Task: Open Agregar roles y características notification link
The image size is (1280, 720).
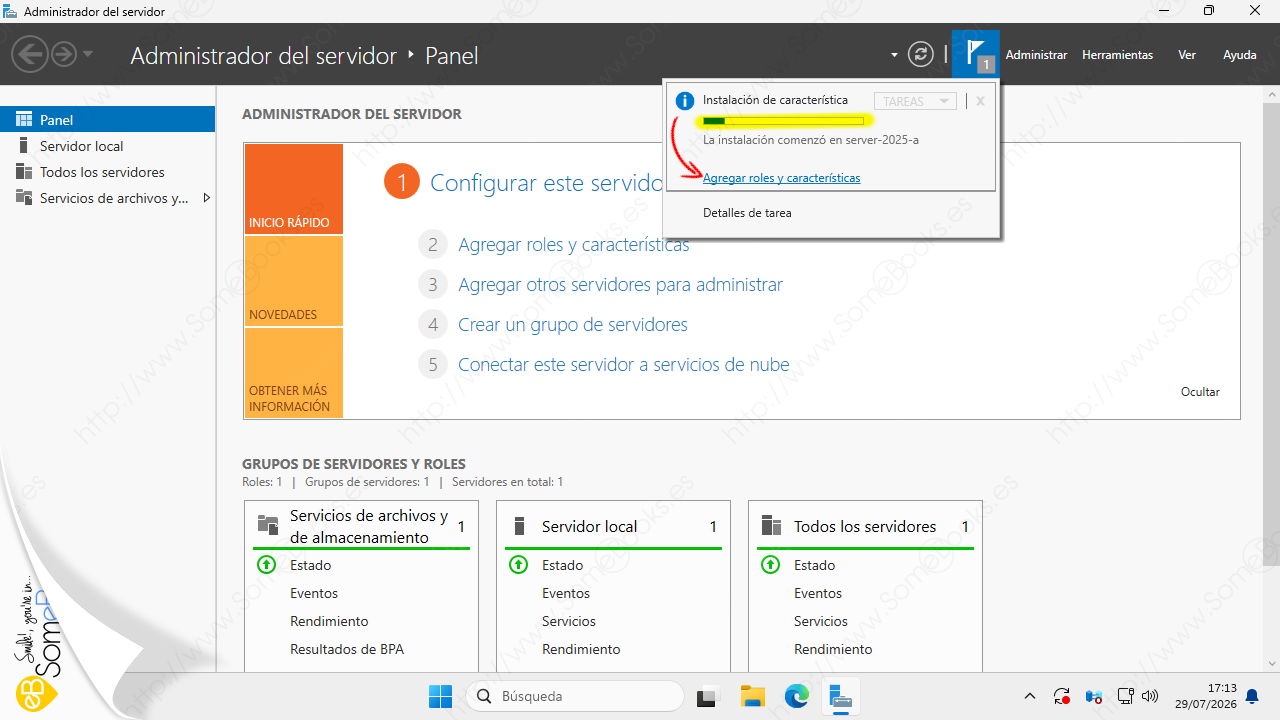Action: 781,178
